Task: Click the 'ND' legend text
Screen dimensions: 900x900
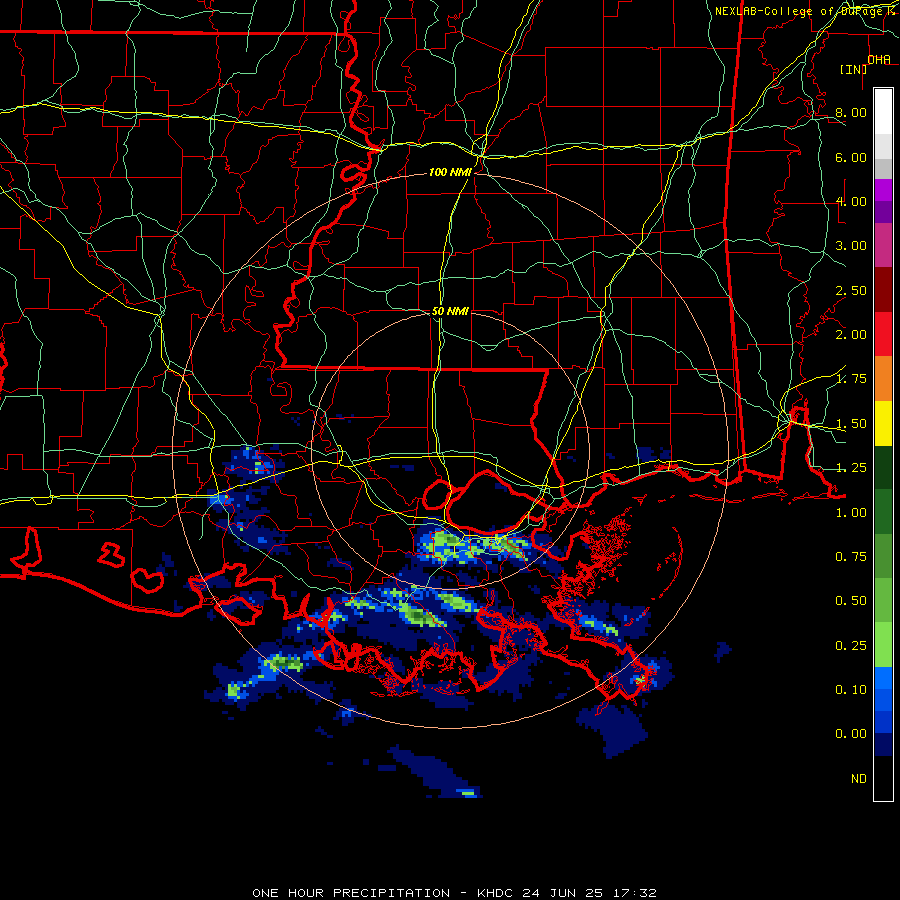Action: [859, 778]
